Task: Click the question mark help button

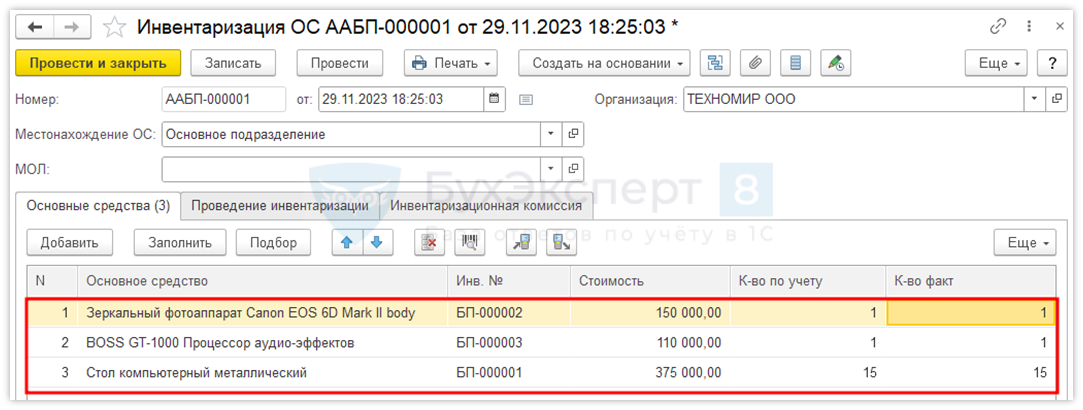Action: (1052, 63)
